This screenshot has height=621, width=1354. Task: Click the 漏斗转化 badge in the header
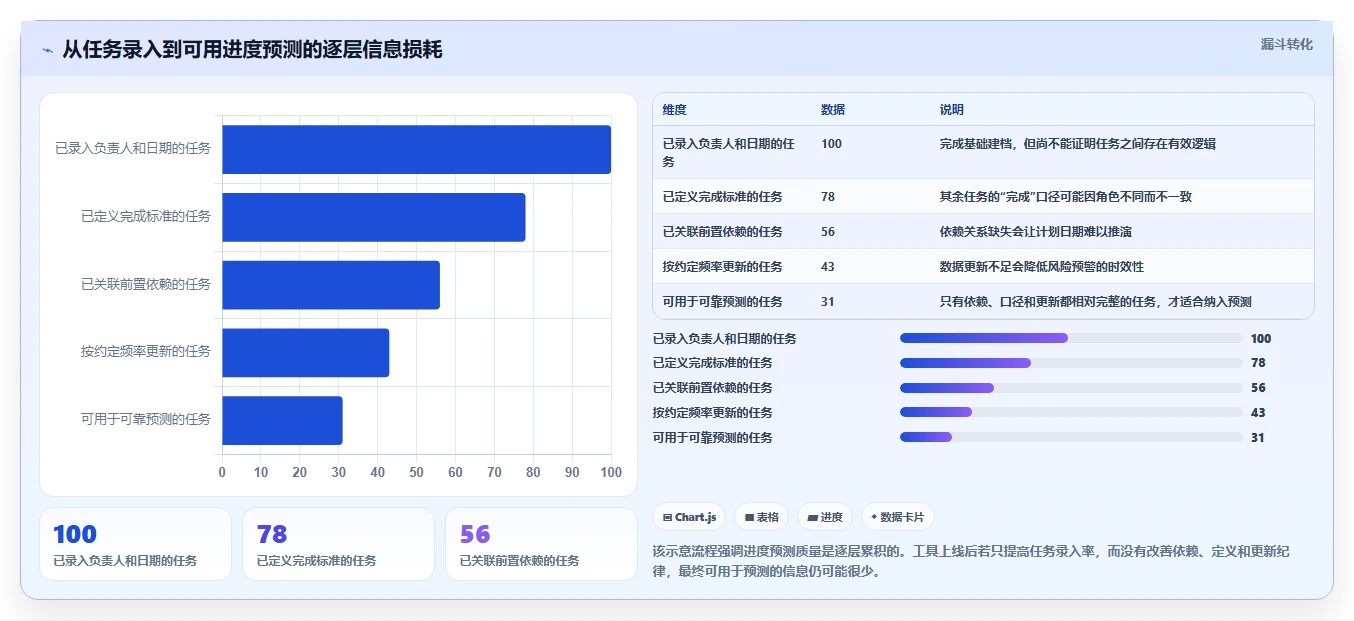(x=1286, y=44)
